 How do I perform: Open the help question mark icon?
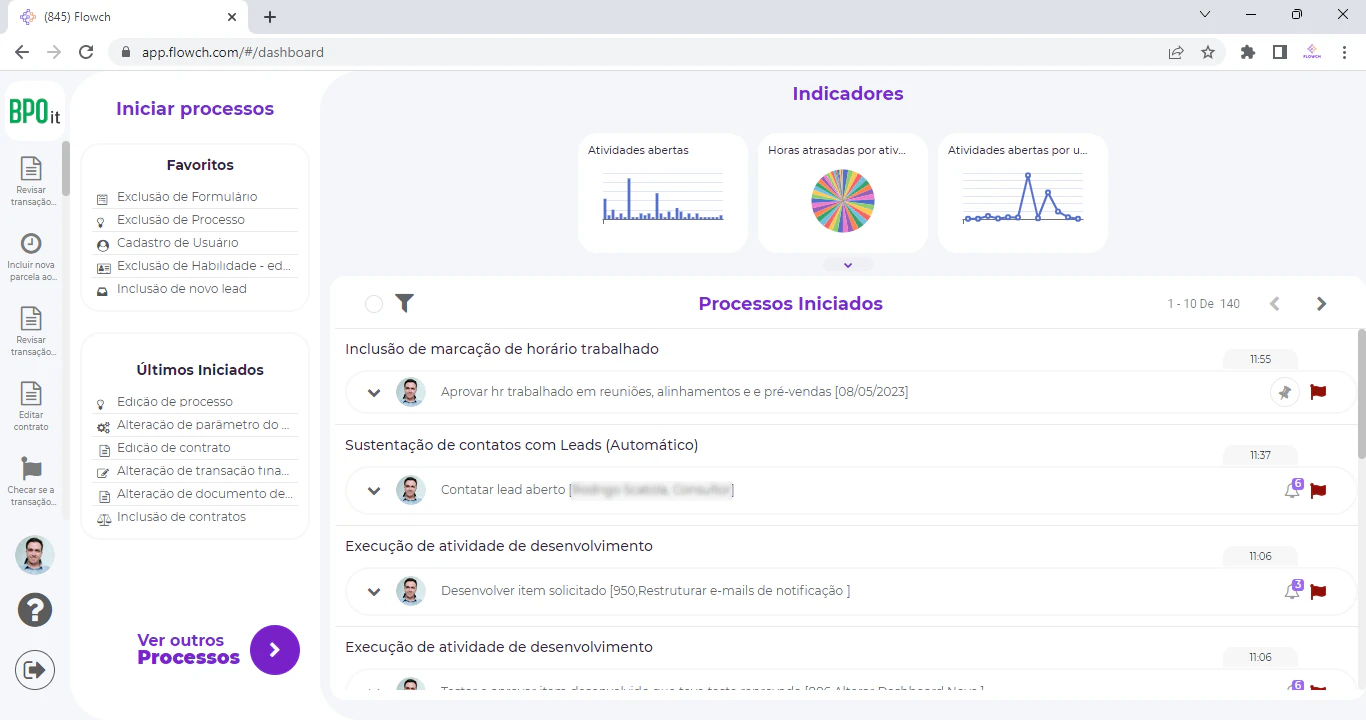tap(34, 609)
